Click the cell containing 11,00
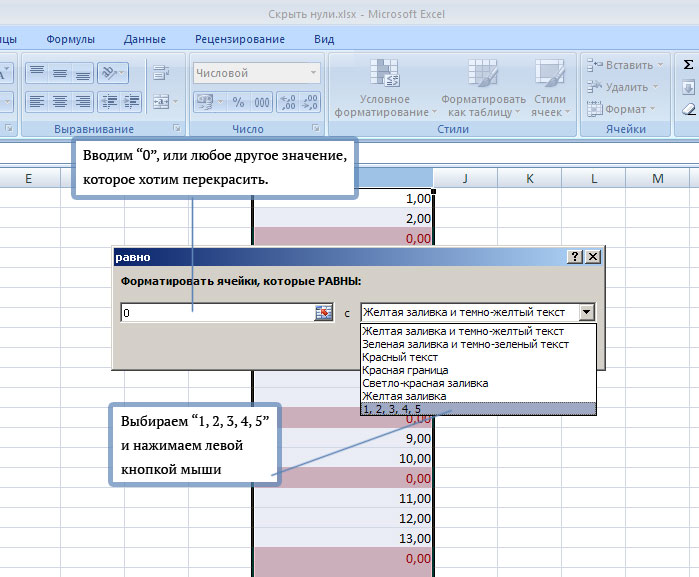Image resolution: width=699 pixels, height=577 pixels. pyautogui.click(x=342, y=498)
